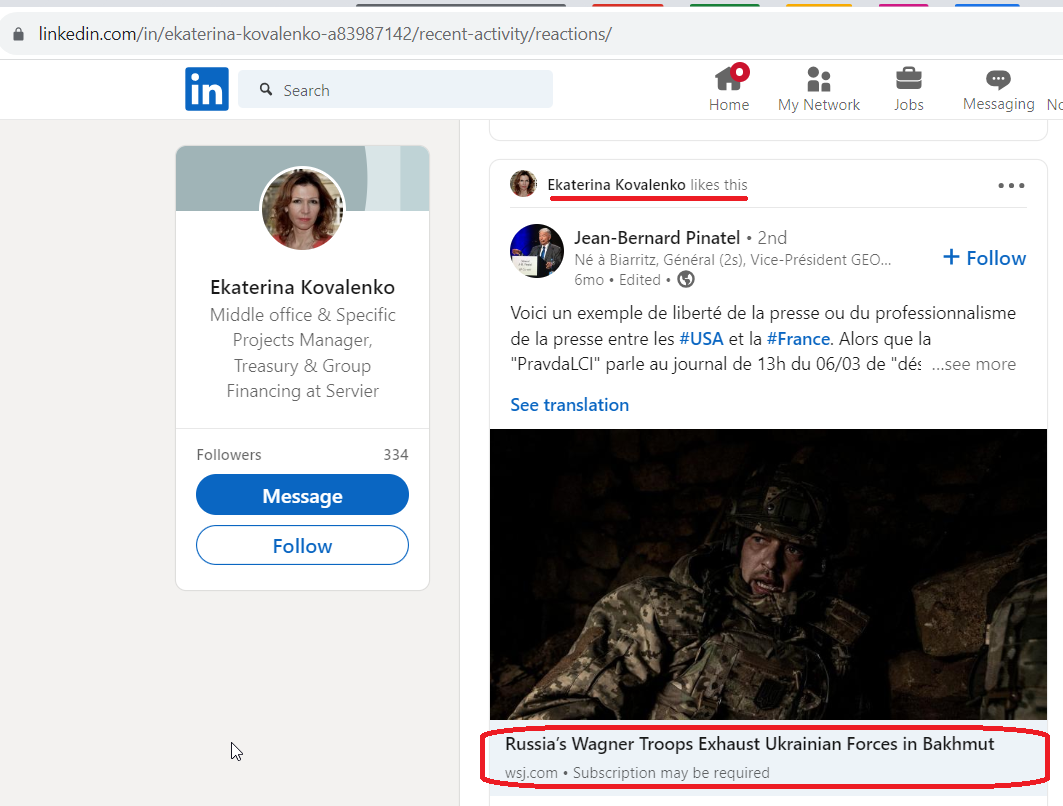Open Jean-Bernard Pinatel's name link
The width and height of the screenshot is (1063, 806).
657,238
